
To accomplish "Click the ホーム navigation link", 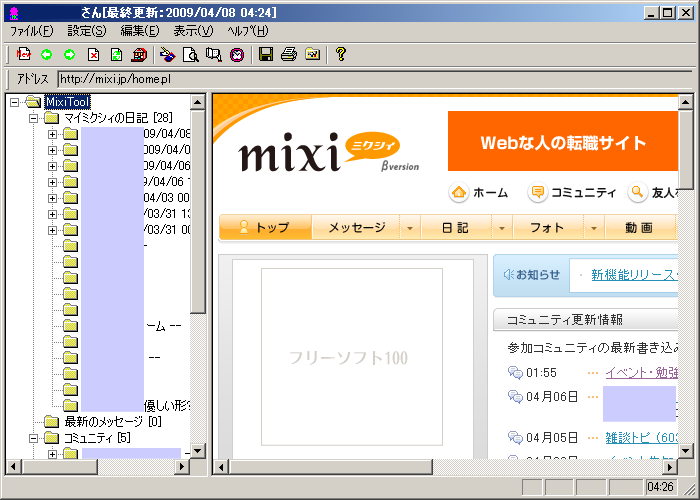I will click(x=490, y=193).
